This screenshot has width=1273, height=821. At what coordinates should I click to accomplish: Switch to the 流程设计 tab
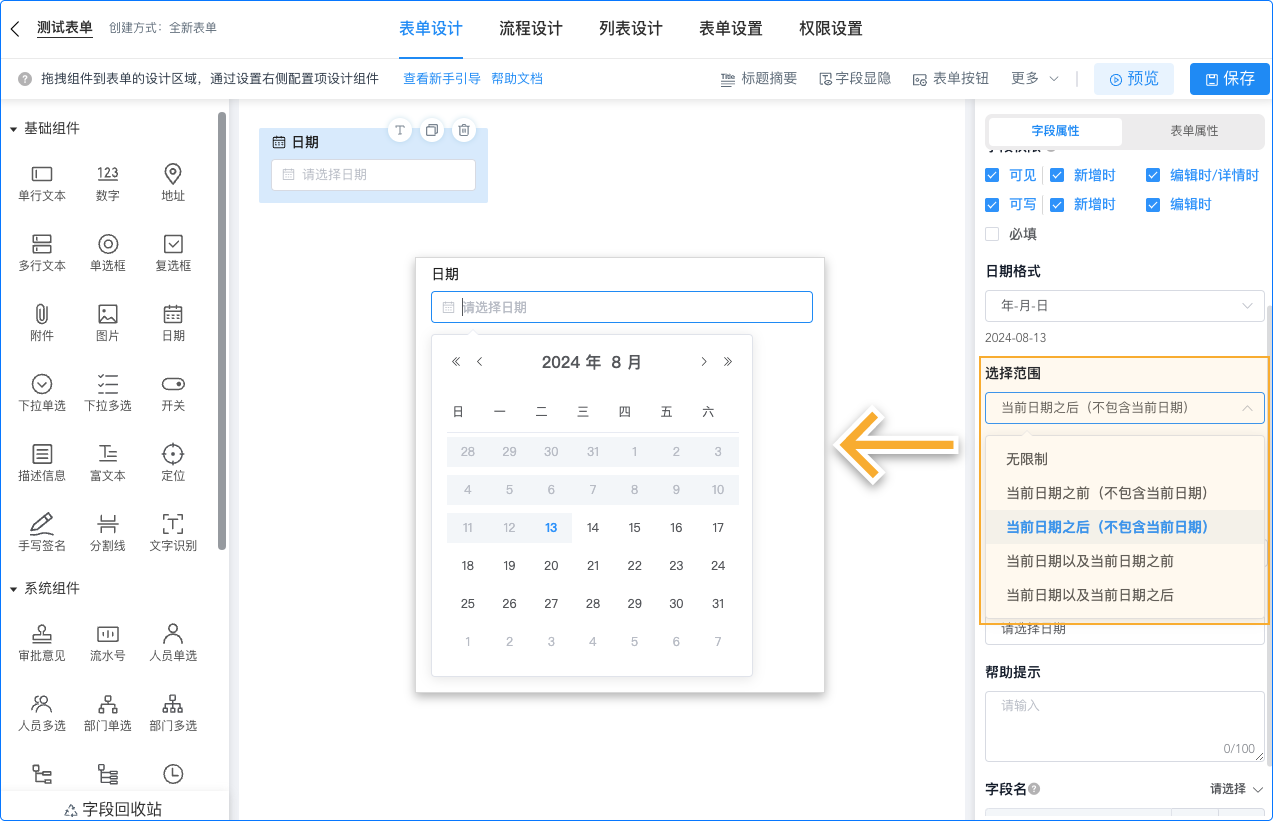[528, 29]
